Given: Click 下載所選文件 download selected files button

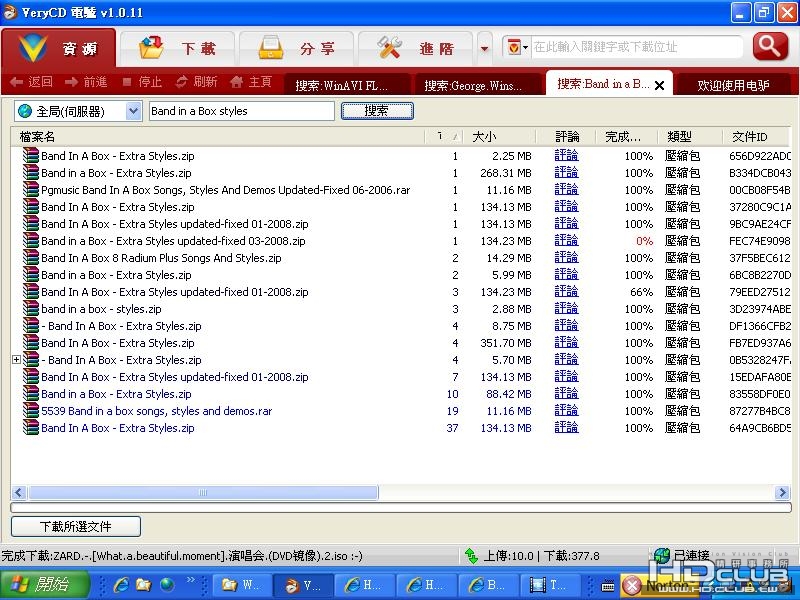Looking at the screenshot, I should point(76,526).
